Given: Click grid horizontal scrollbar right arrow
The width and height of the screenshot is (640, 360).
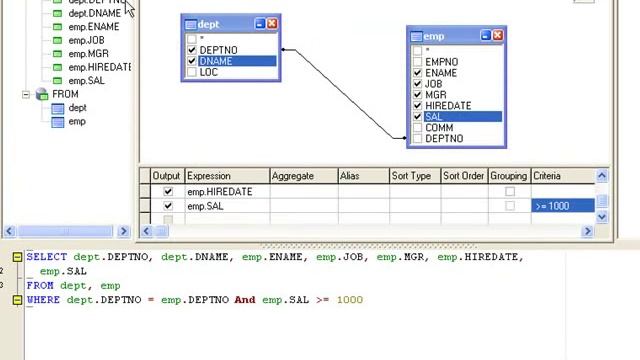Looking at the screenshot, I should [x=587, y=231].
